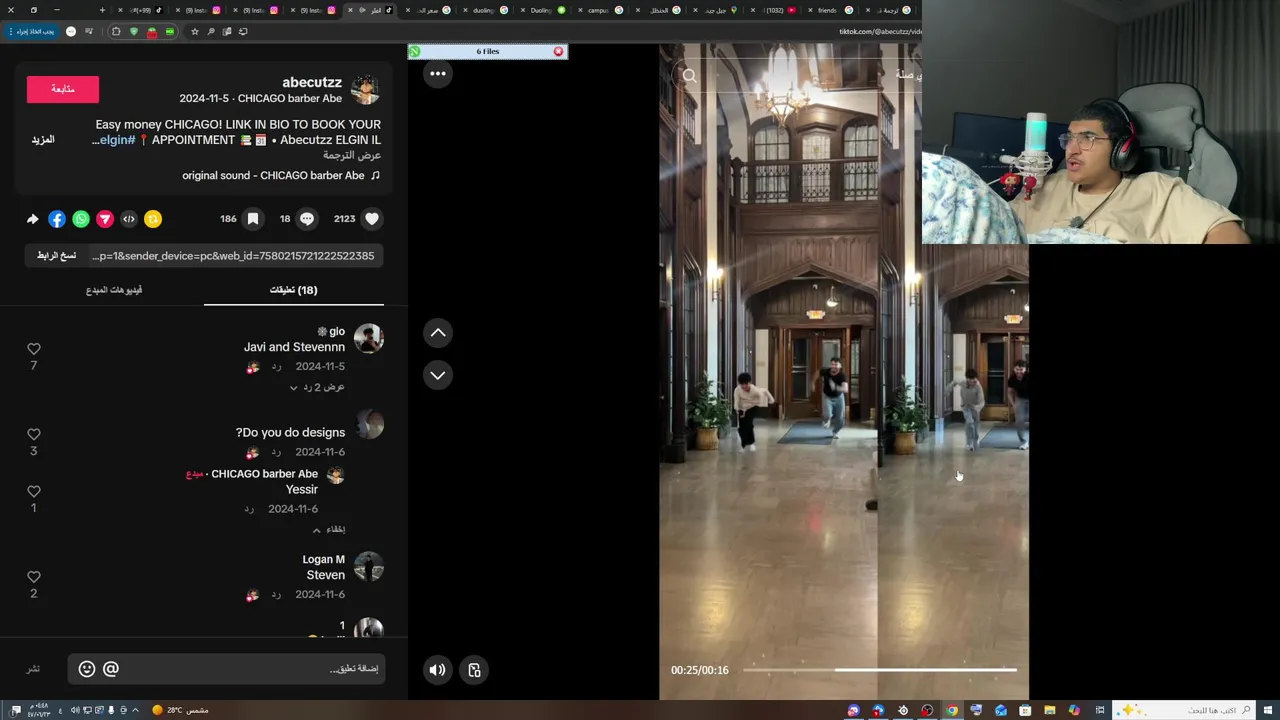
Task: Share via the red send-to-friends icon
Action: point(105,218)
